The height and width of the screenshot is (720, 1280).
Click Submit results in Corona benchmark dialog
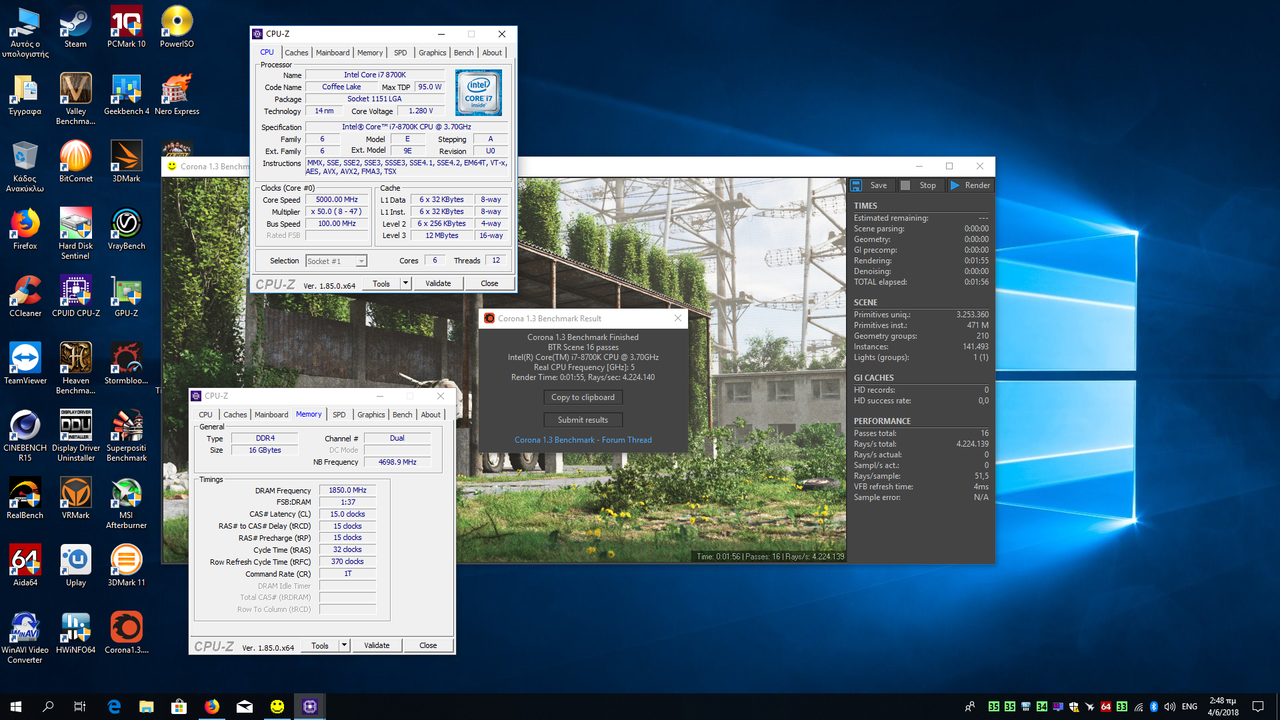[x=583, y=420]
